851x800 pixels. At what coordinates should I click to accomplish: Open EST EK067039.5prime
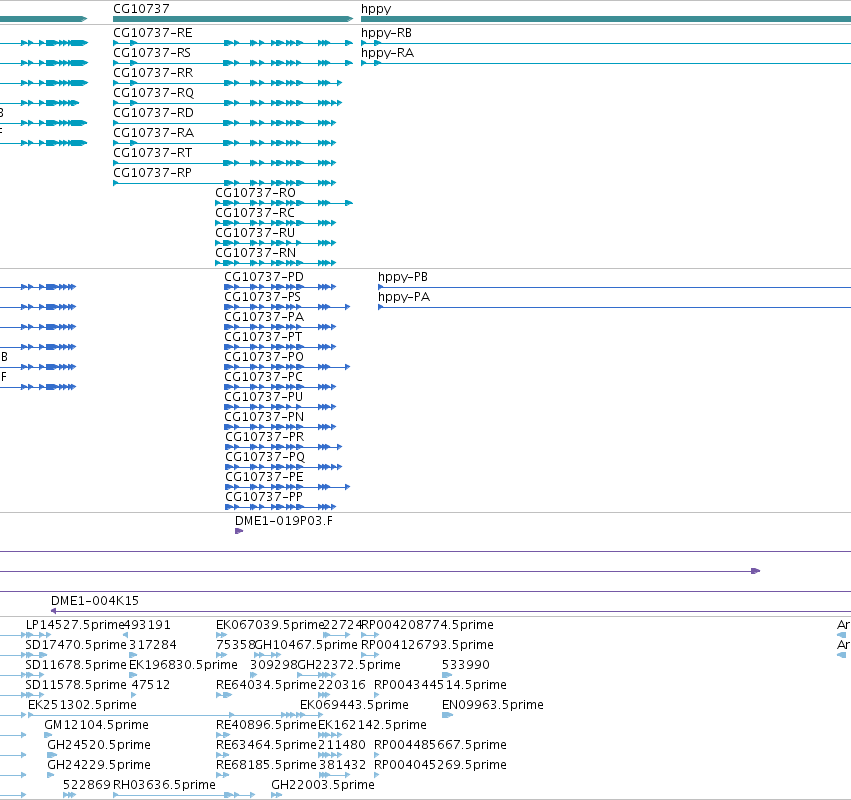pyautogui.click(x=270, y=625)
